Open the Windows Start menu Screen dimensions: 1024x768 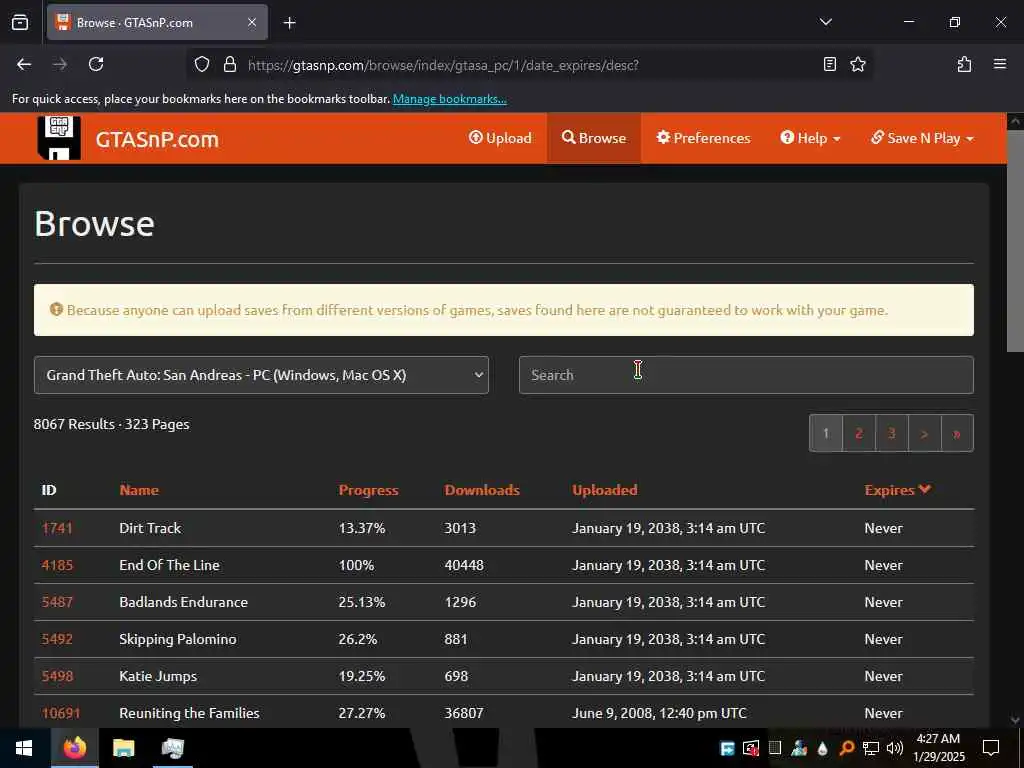(24, 748)
